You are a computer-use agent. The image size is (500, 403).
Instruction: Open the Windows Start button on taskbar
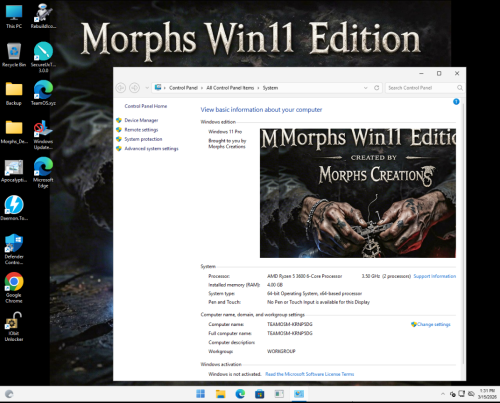pos(200,394)
